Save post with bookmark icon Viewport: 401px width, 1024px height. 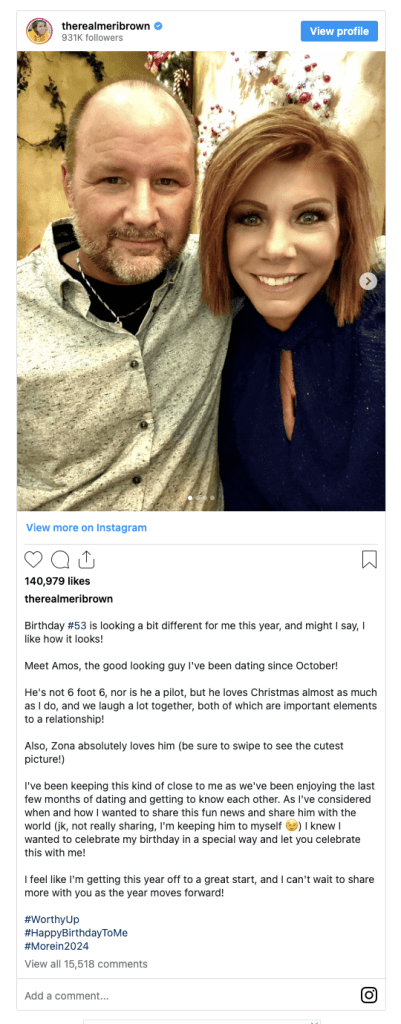pos(369,560)
